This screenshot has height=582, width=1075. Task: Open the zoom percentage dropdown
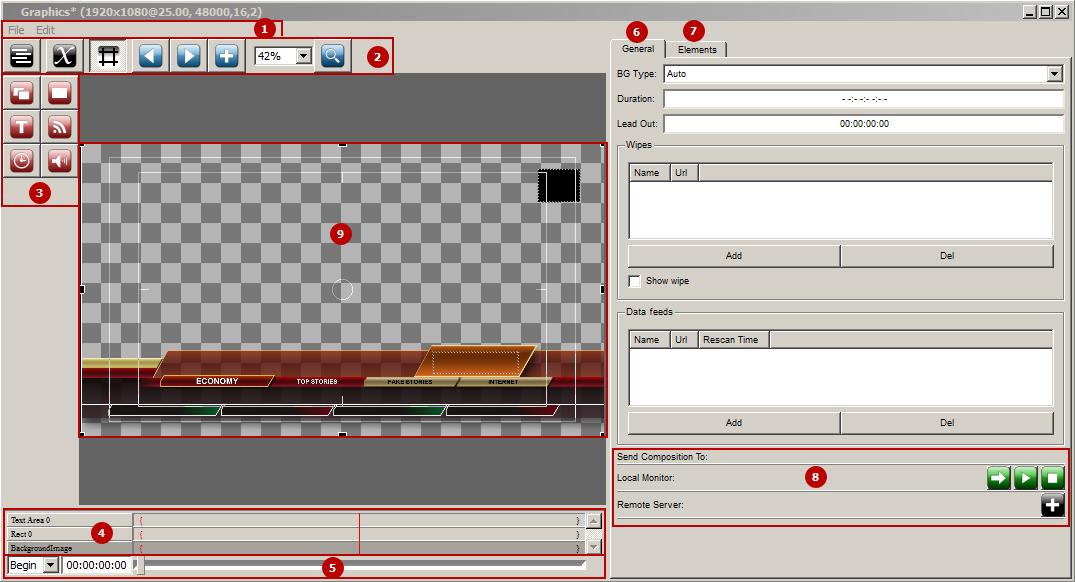pyautogui.click(x=304, y=56)
